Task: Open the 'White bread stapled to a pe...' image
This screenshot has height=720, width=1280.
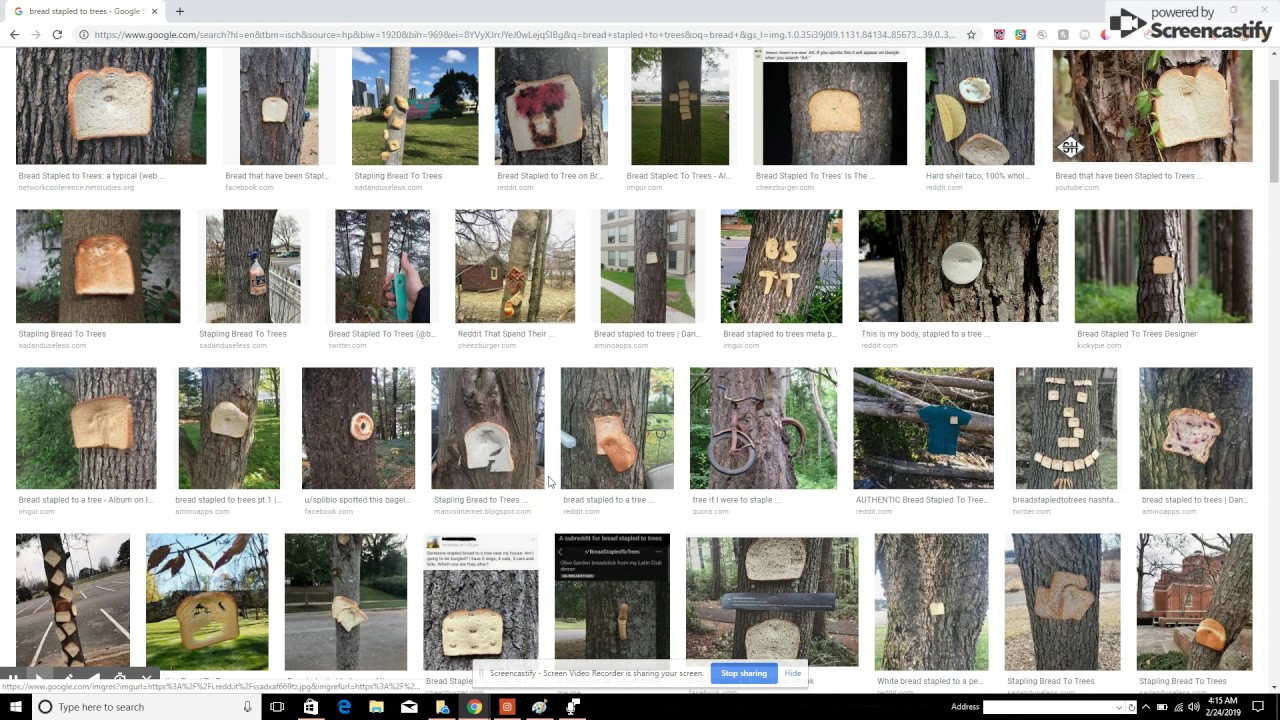Action: (x=931, y=601)
